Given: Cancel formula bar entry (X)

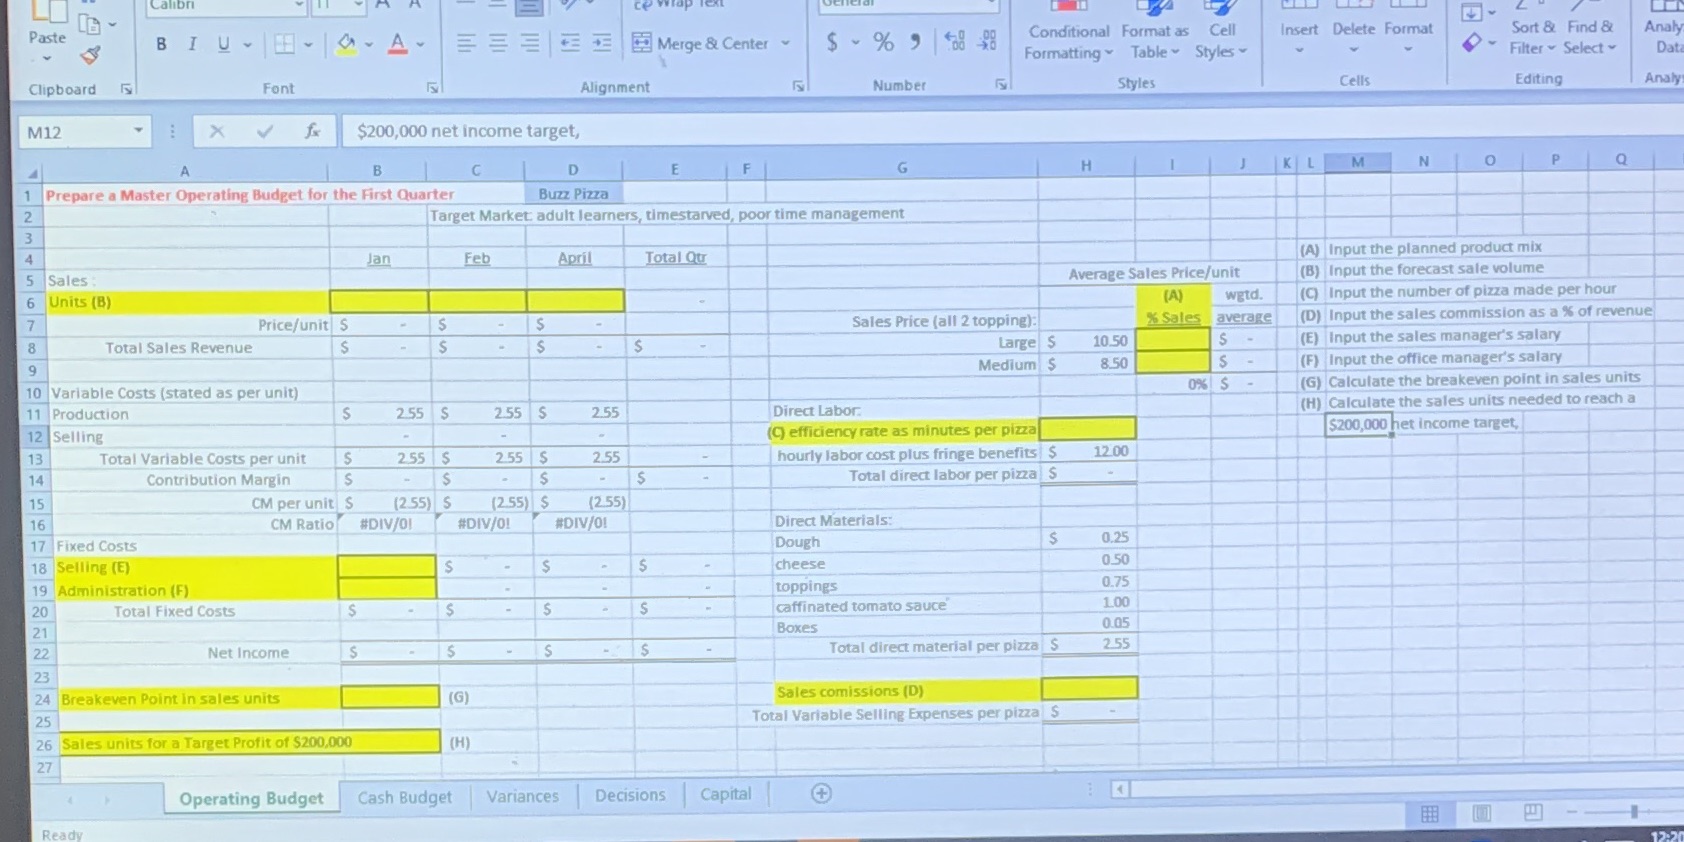Looking at the screenshot, I should [x=217, y=131].
